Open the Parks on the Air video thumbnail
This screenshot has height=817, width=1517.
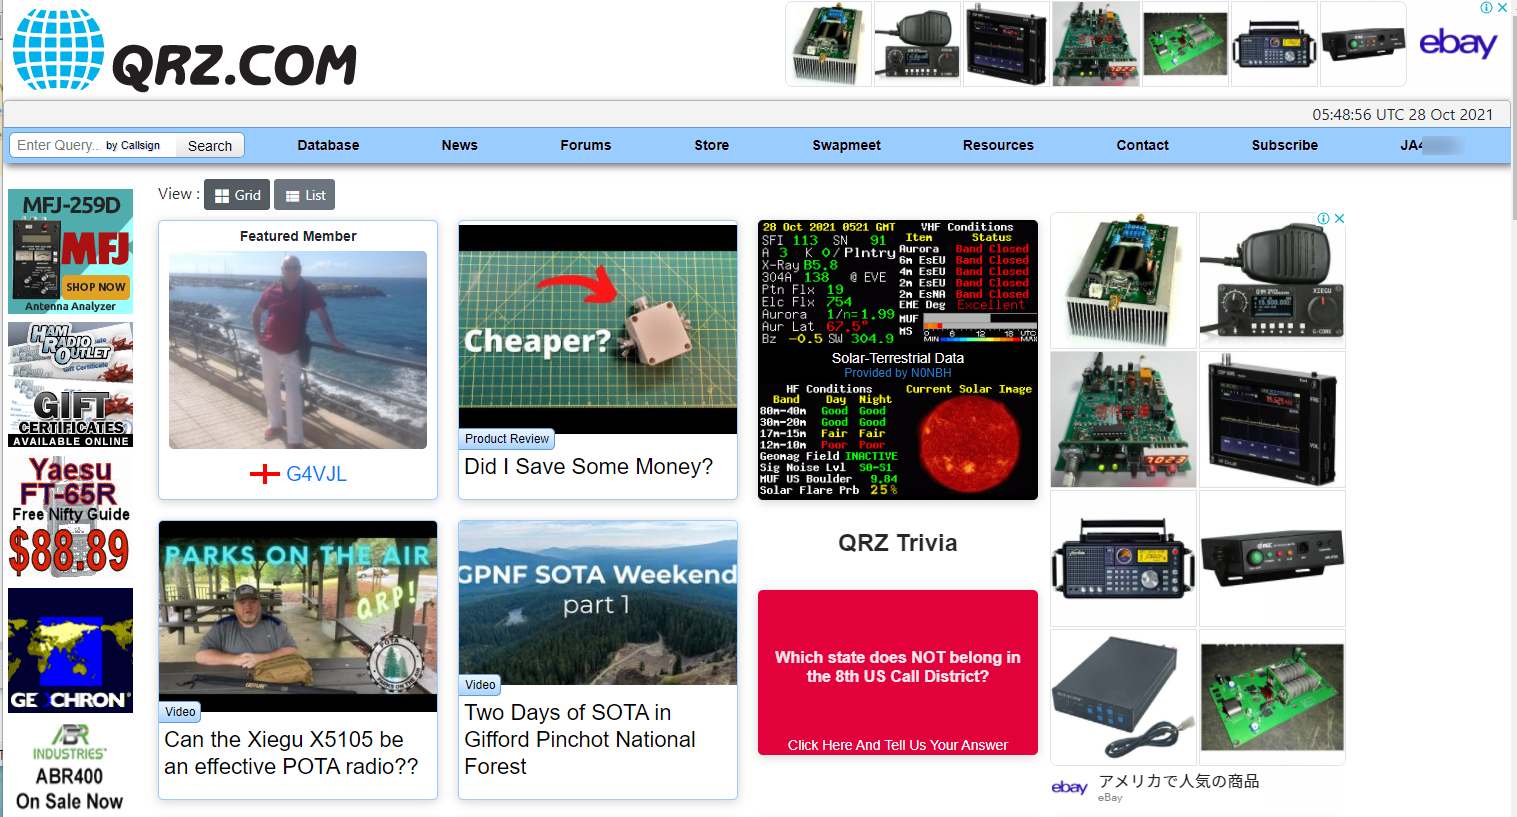[298, 616]
